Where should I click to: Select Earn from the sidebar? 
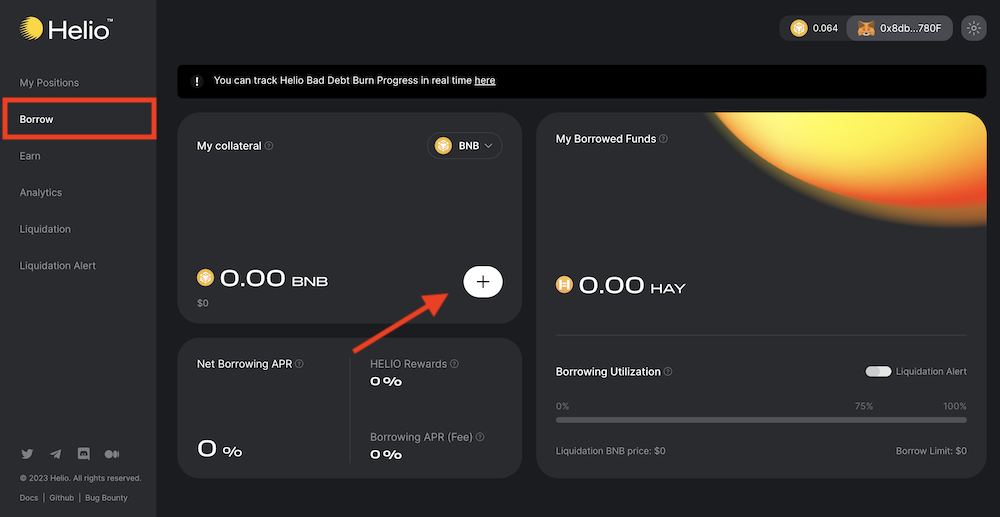tap(30, 156)
